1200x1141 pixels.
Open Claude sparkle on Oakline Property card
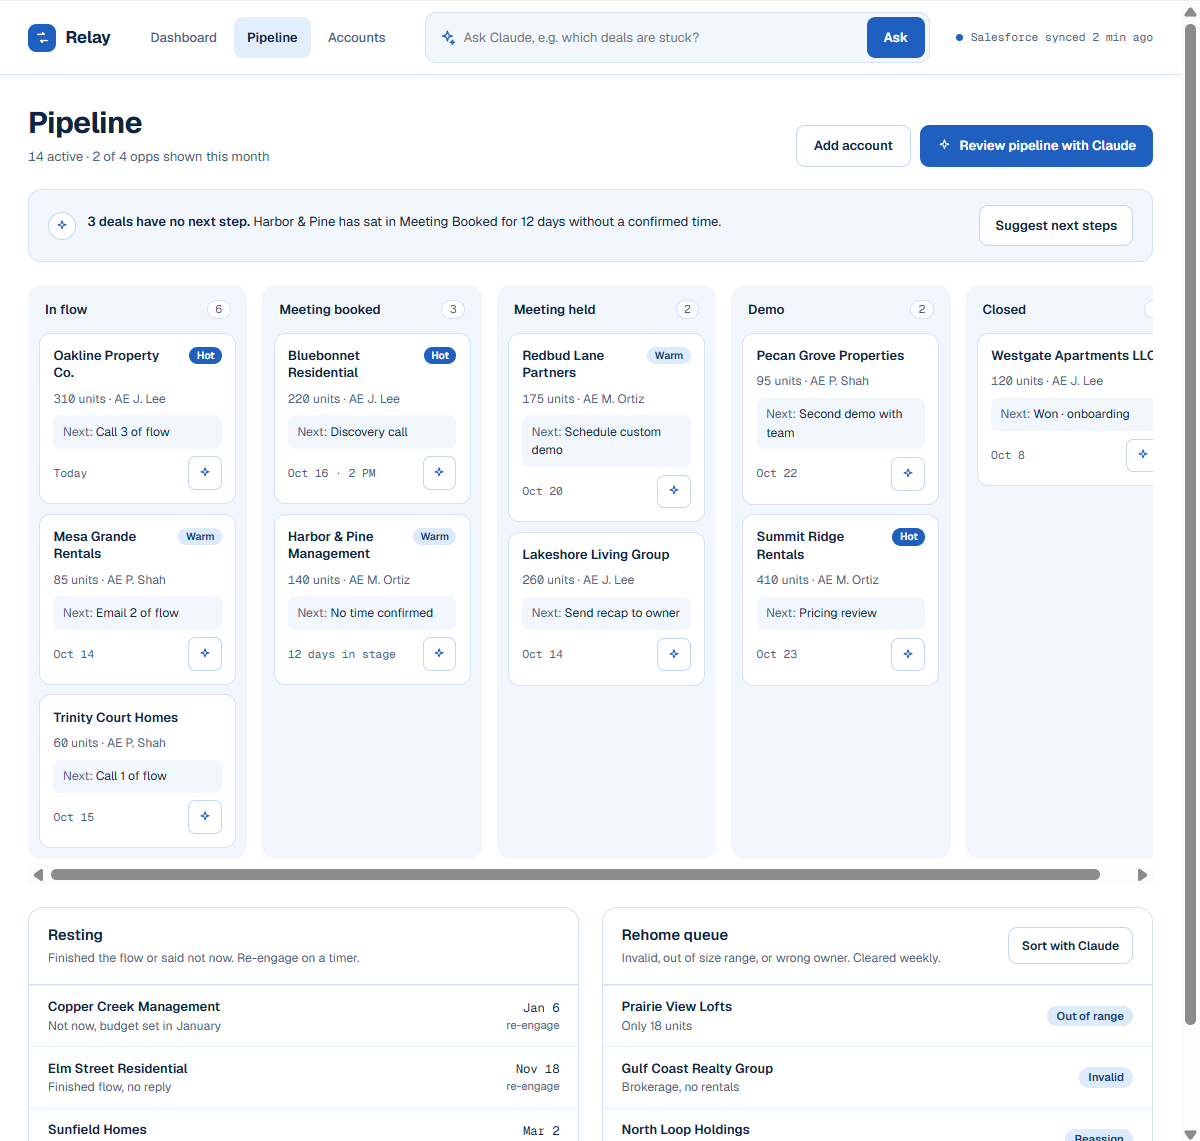205,473
